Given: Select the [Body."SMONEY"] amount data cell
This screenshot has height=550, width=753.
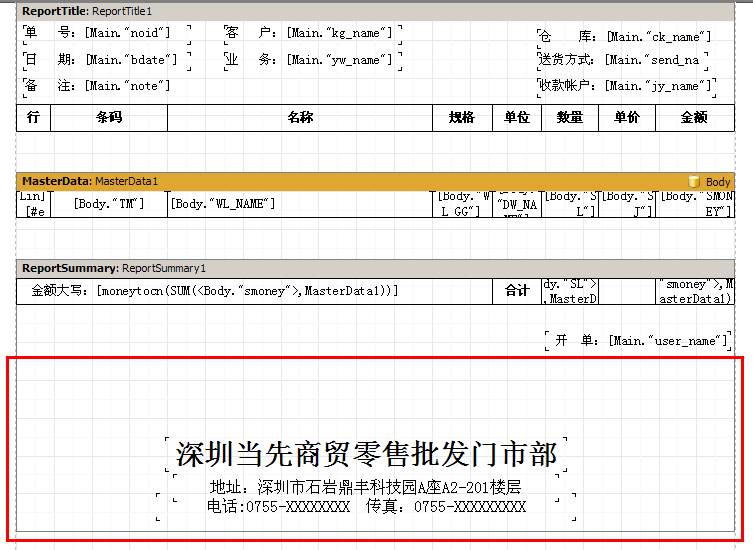Looking at the screenshot, I should click(695, 204).
